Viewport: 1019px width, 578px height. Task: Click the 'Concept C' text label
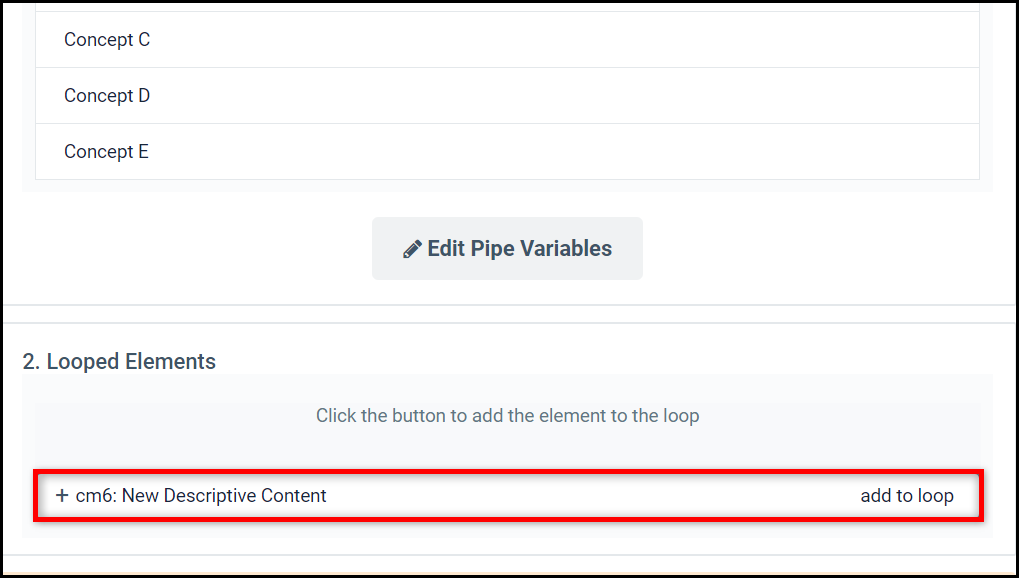point(107,40)
